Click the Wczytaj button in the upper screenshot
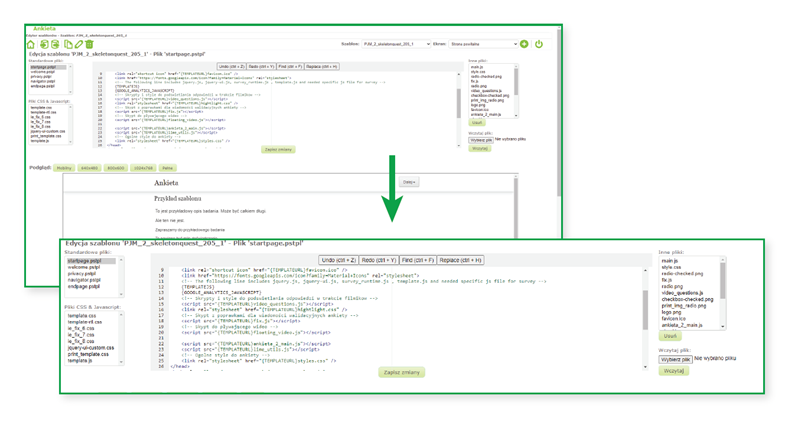The image size is (785, 428). [480, 149]
